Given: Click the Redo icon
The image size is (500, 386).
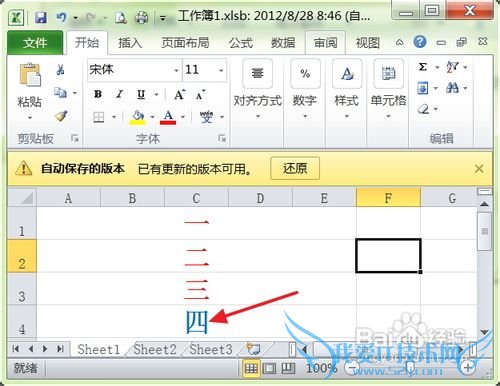Looking at the screenshot, I should click(91, 17).
